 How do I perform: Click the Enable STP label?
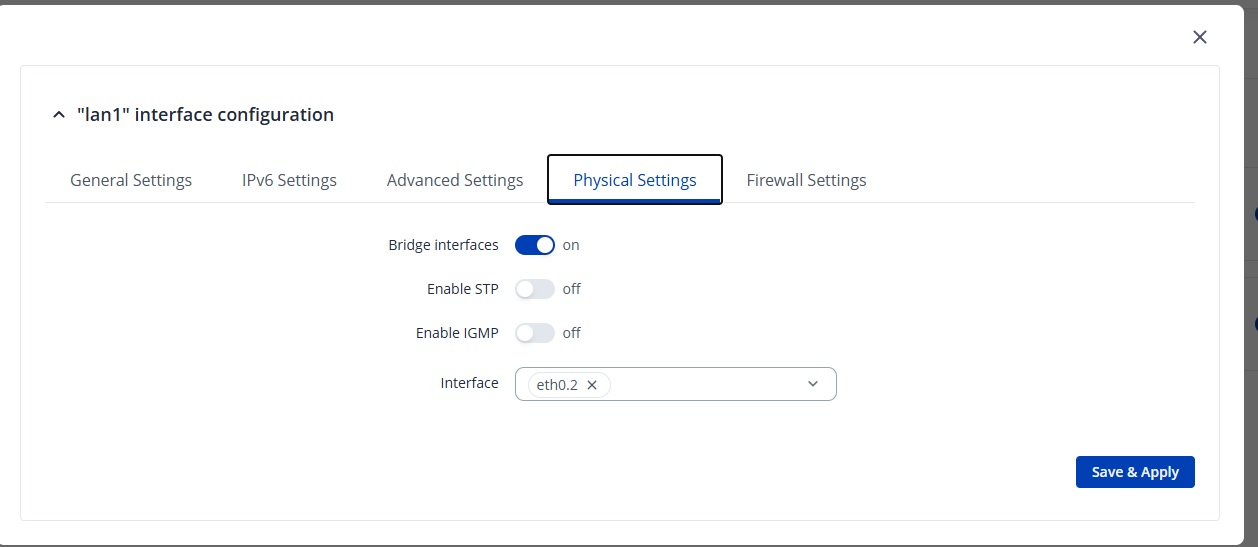(462, 289)
